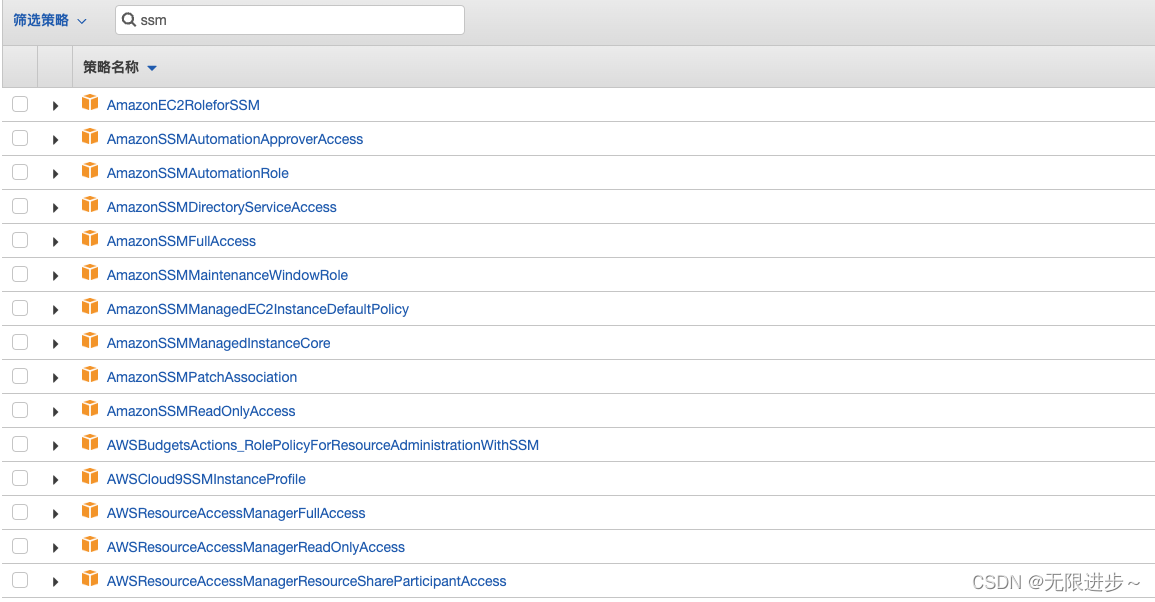Image resolution: width=1155 pixels, height=602 pixels.
Task: Tick the checkbox beside AmazonEC2RoleforSSM
Action: [x=19, y=103]
